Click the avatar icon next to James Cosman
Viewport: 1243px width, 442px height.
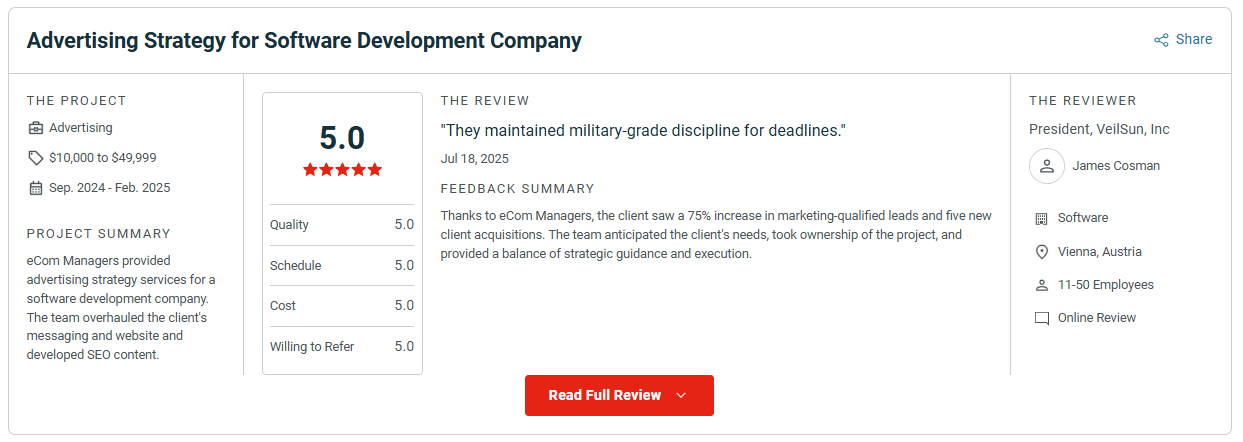point(1046,166)
